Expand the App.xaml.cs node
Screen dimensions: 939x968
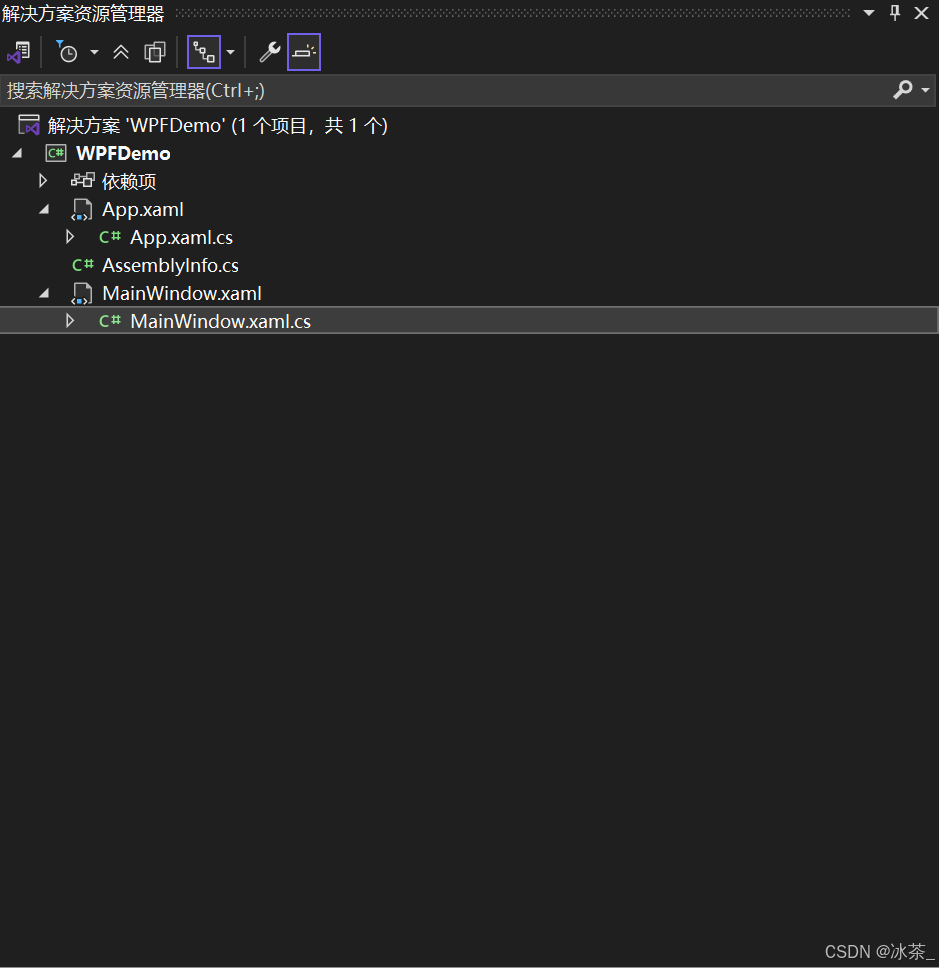click(70, 237)
